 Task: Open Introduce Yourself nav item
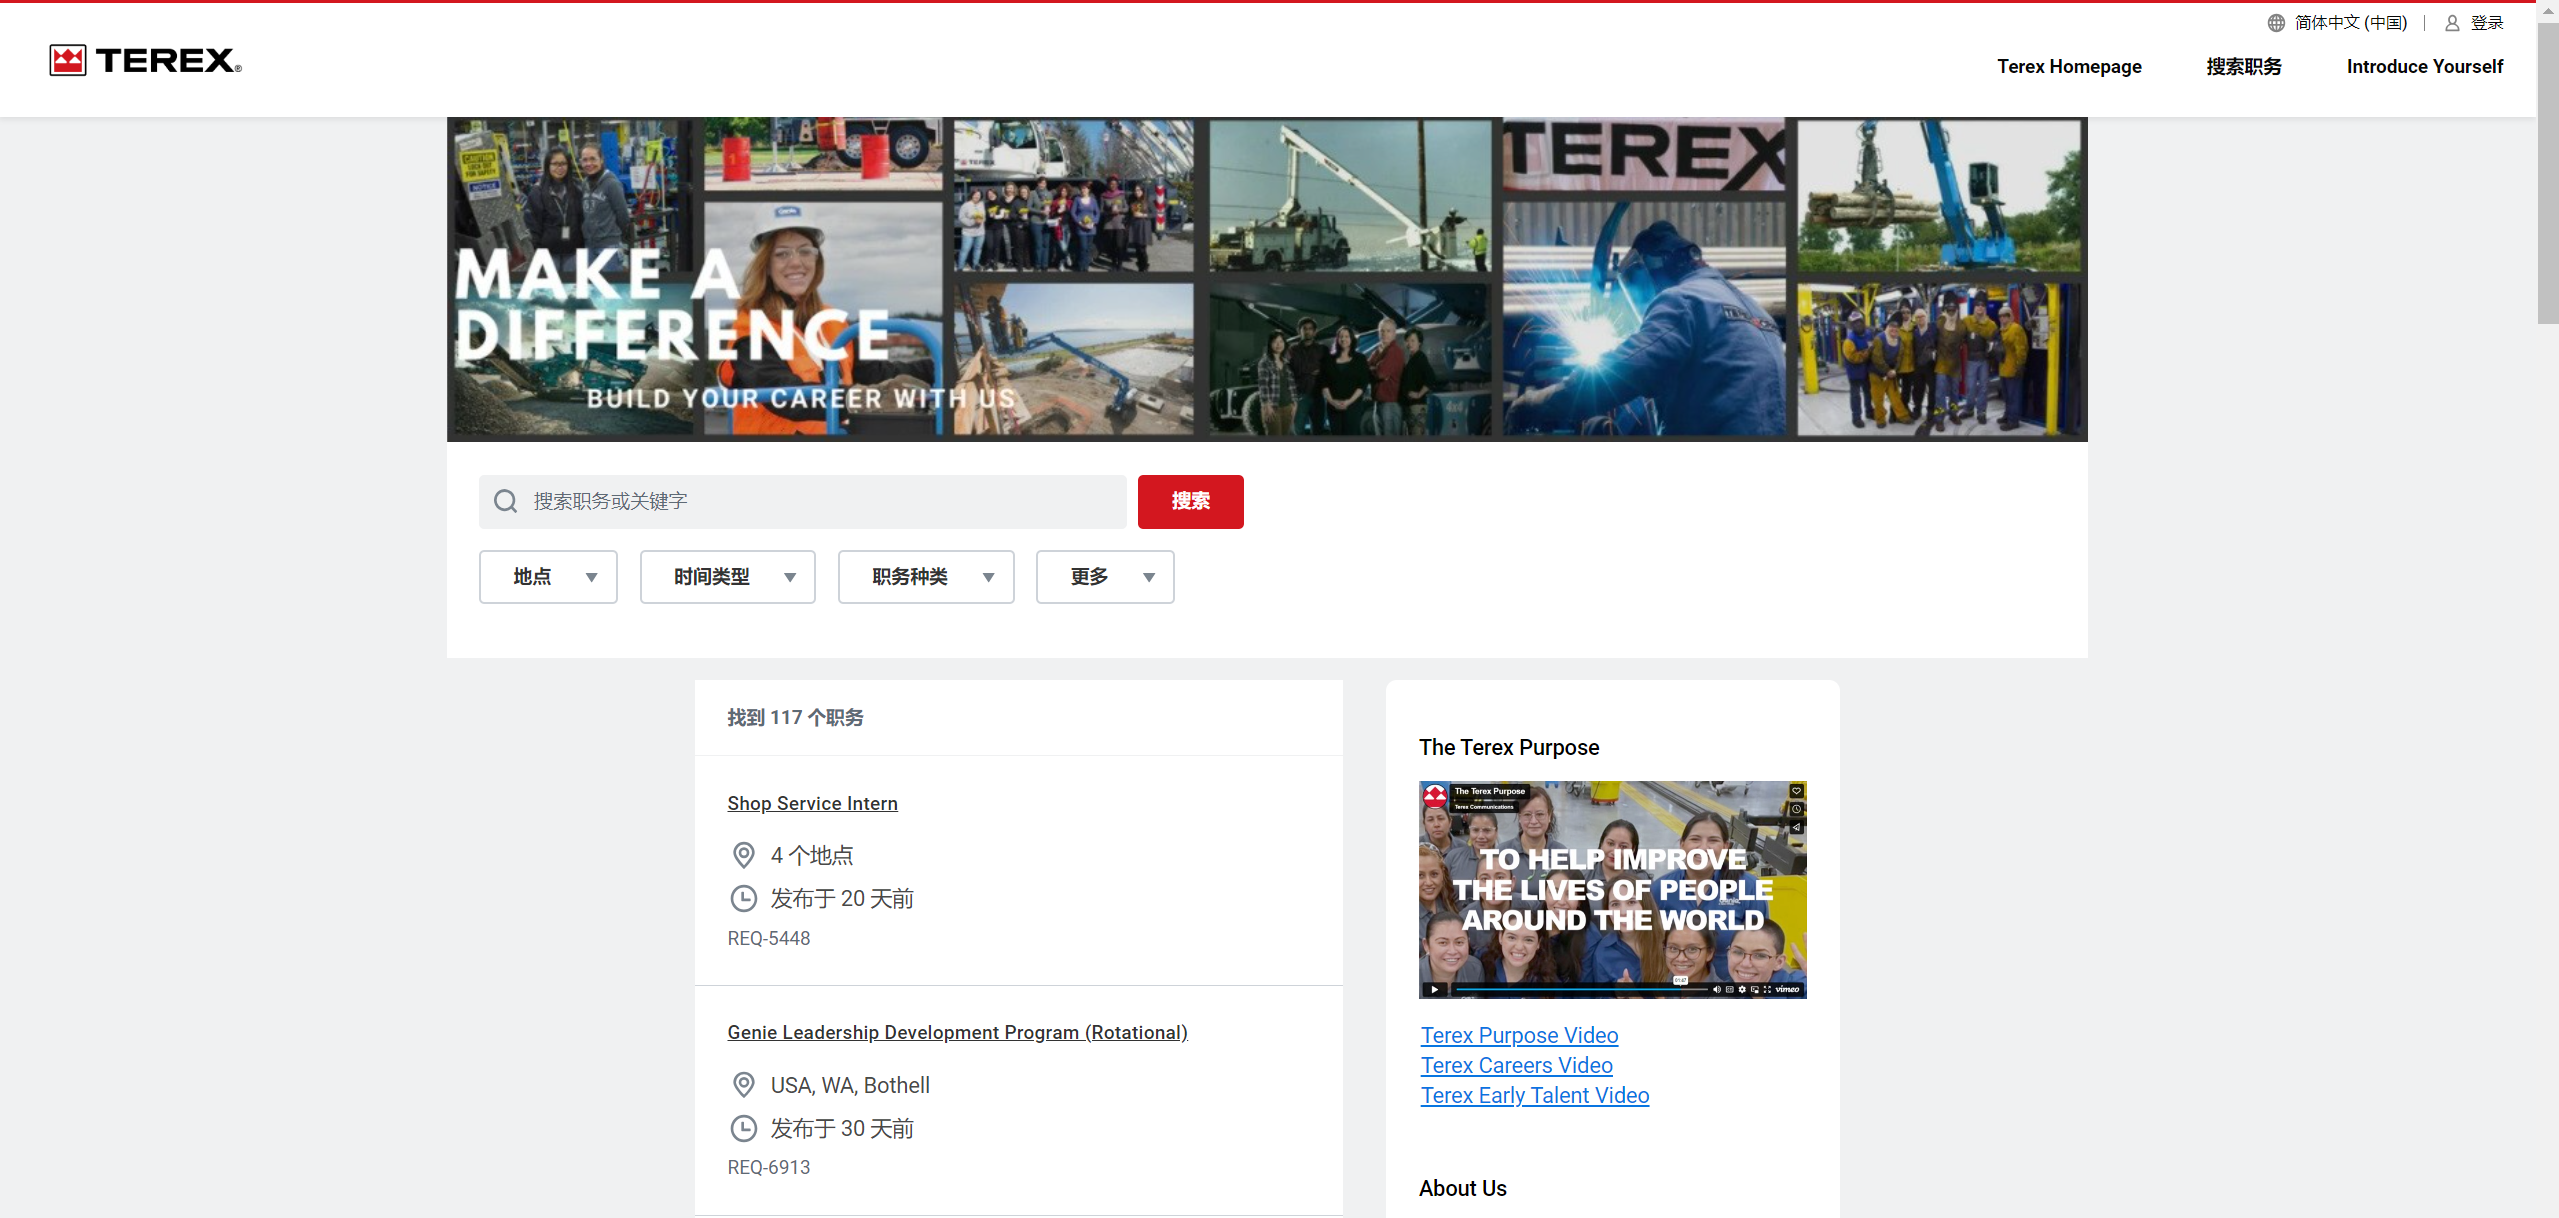click(2424, 67)
